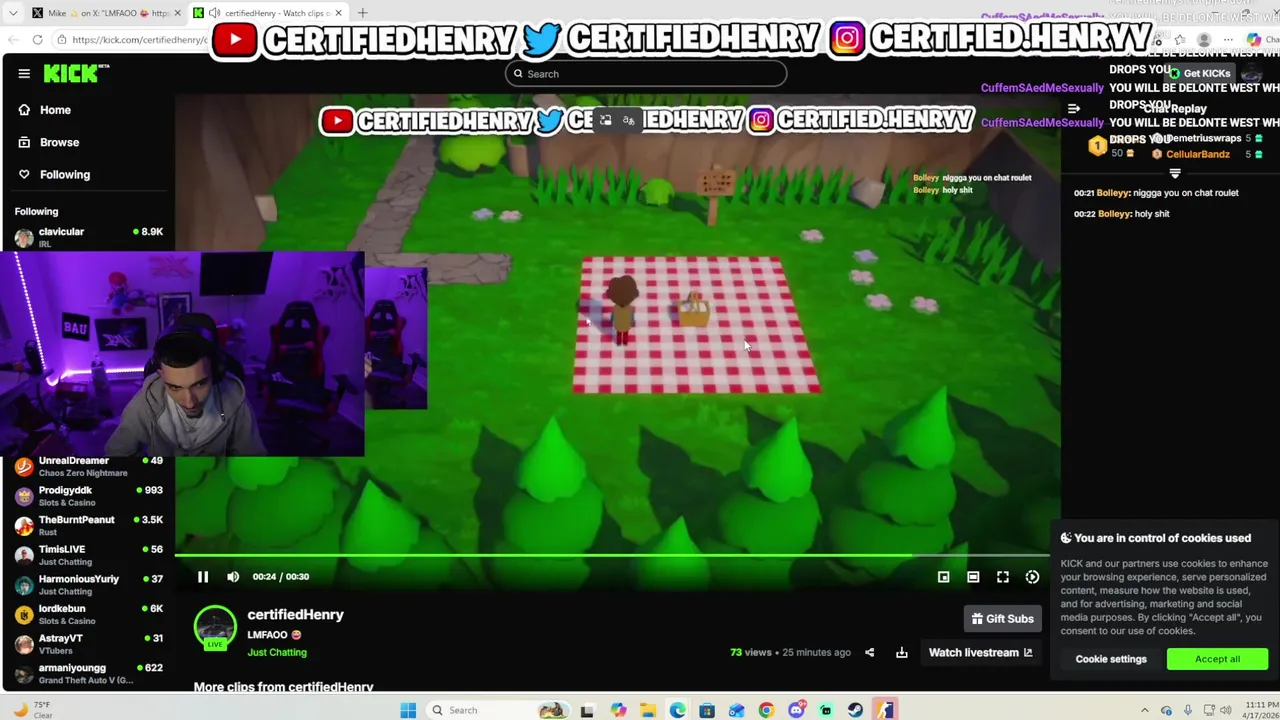Click the Just Chatting category link
Image resolution: width=1280 pixels, height=720 pixels.
277,652
